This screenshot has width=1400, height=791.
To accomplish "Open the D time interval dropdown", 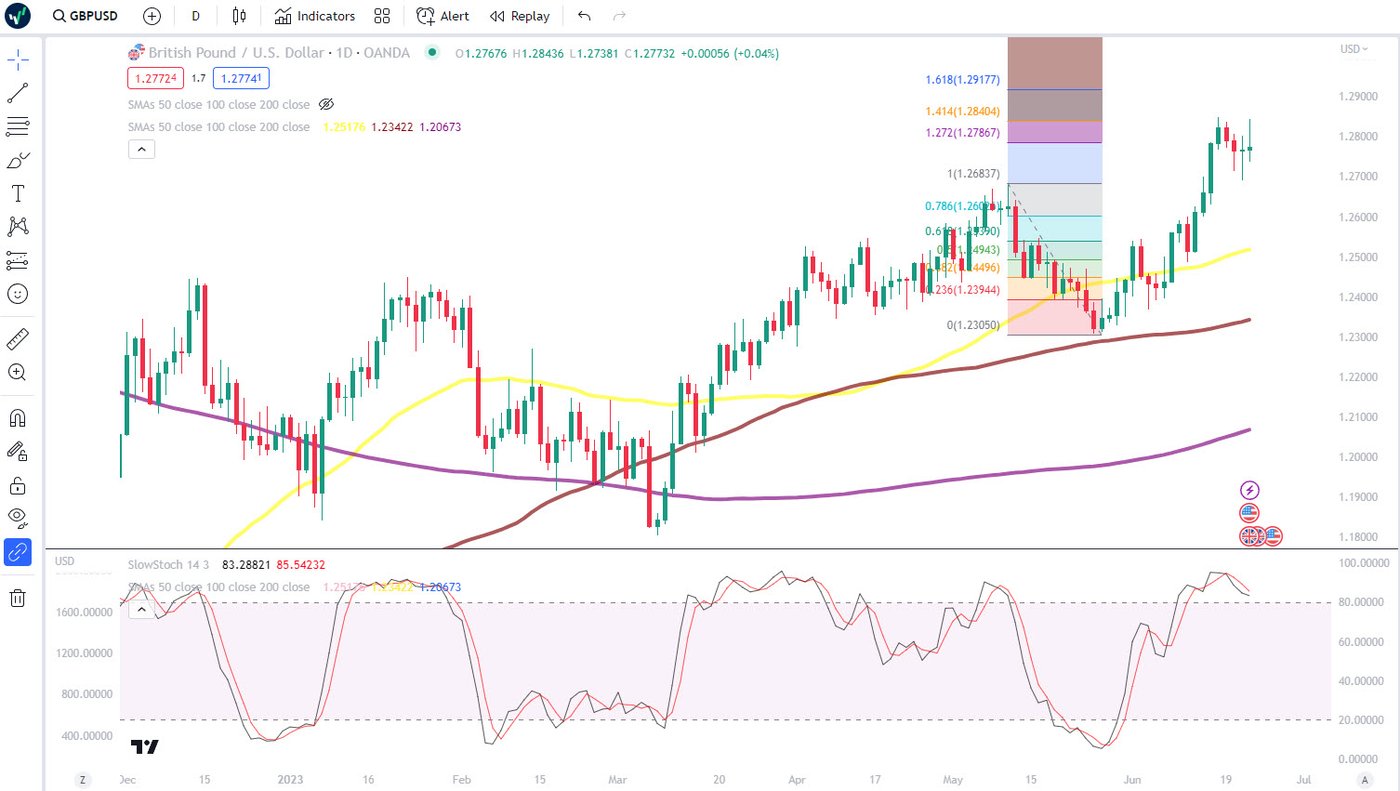I will tap(195, 16).
